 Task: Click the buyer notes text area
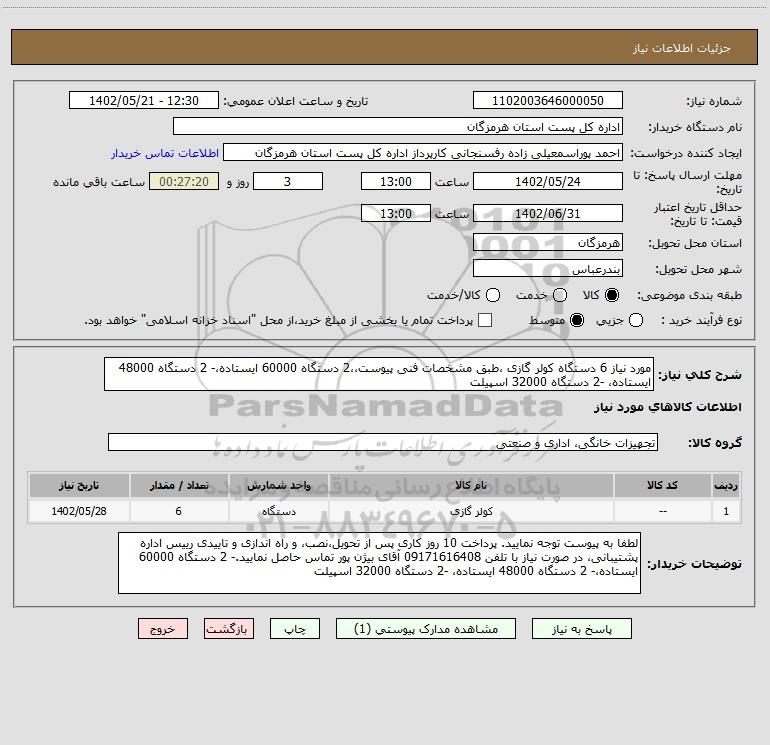[379, 563]
